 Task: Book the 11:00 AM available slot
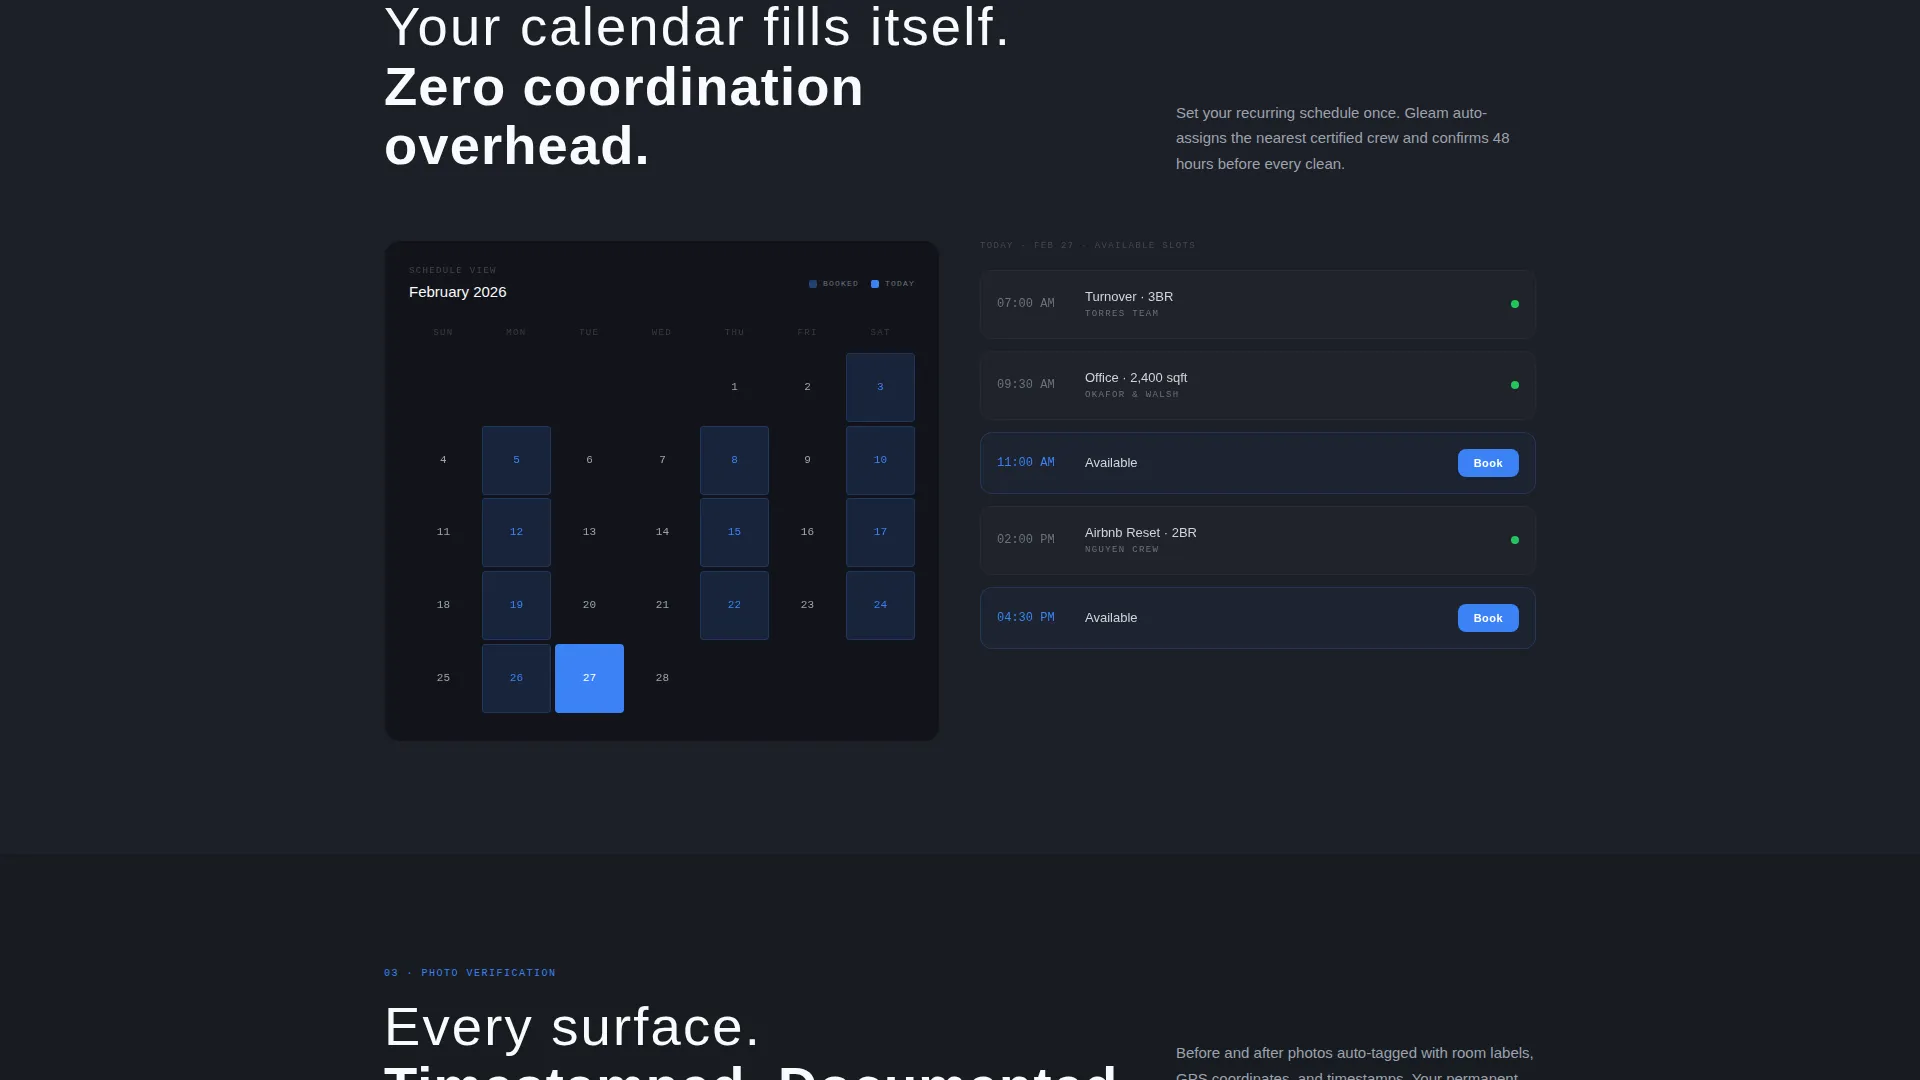(x=1487, y=463)
